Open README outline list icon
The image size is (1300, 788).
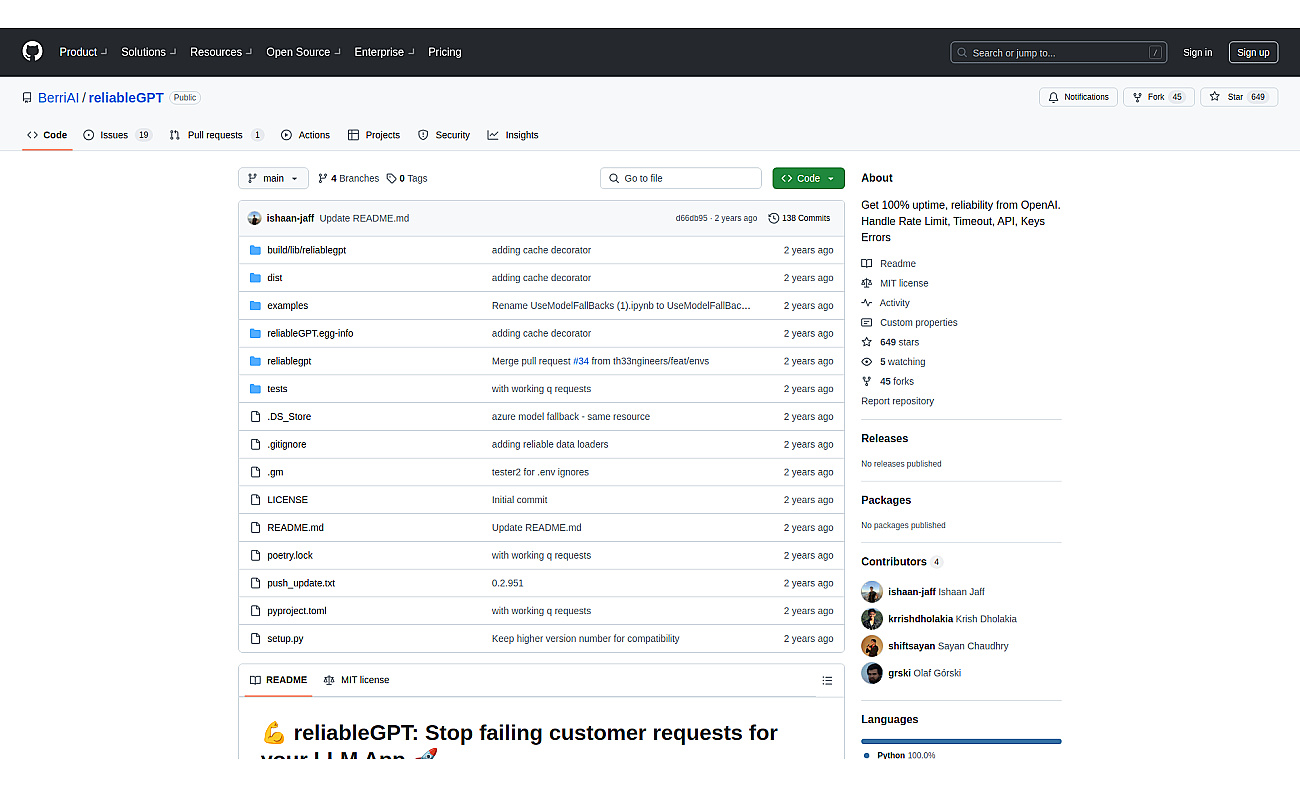tap(827, 681)
